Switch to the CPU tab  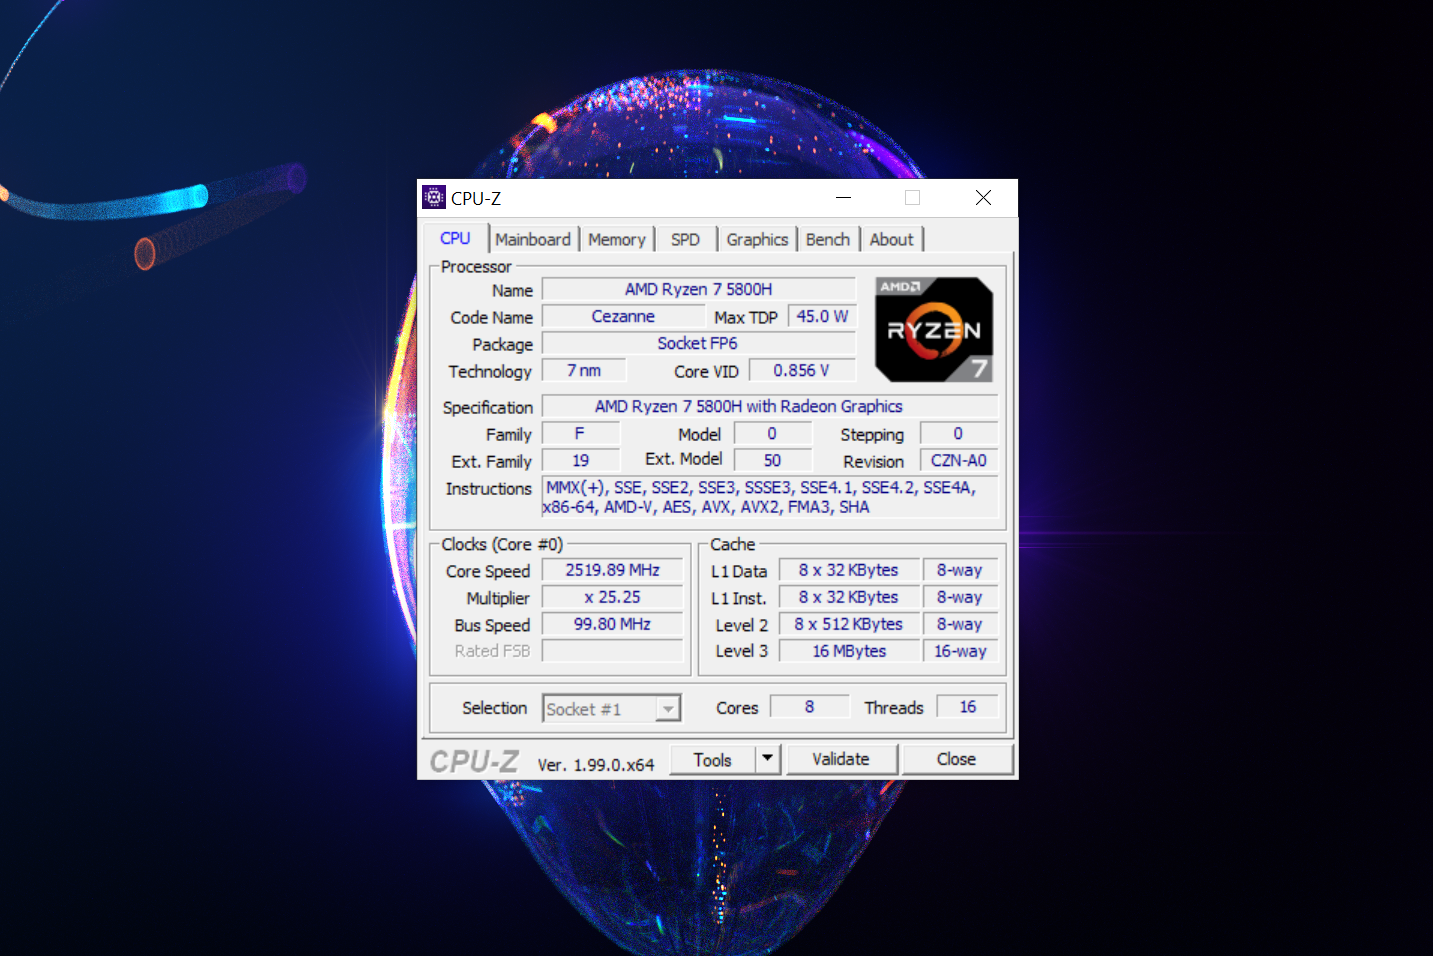pyautogui.click(x=455, y=238)
